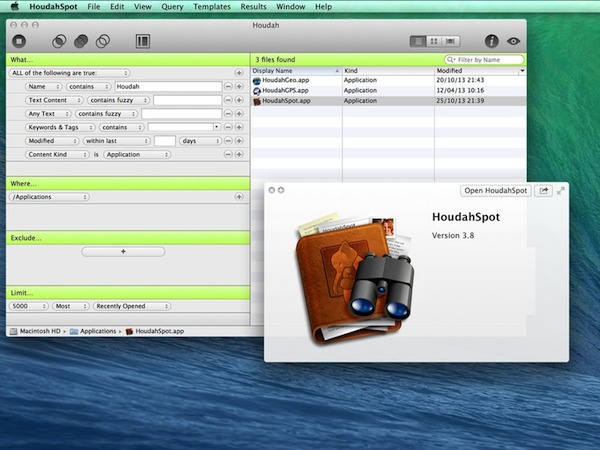This screenshot has width=600, height=450.
Task: Add a new location in Where section
Action: (x=239, y=197)
